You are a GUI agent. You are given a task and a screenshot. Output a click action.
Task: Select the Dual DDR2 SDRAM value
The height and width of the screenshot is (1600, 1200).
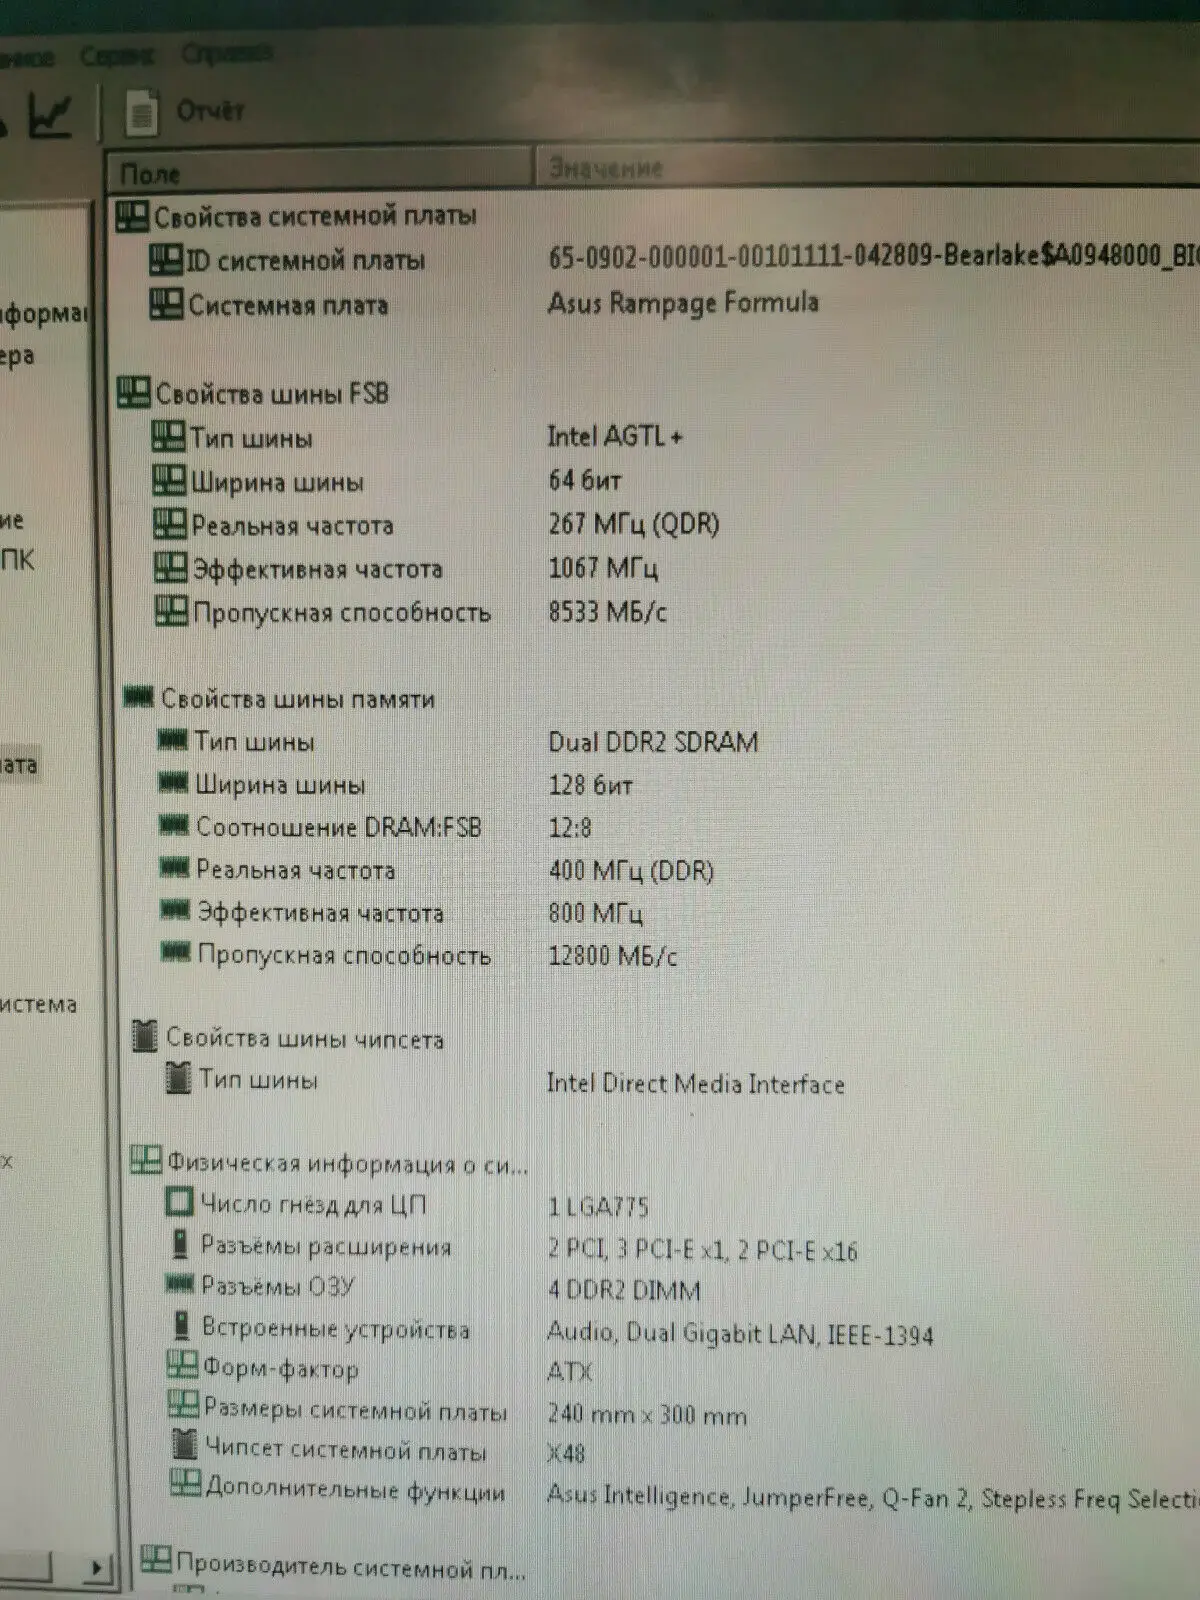coord(653,741)
